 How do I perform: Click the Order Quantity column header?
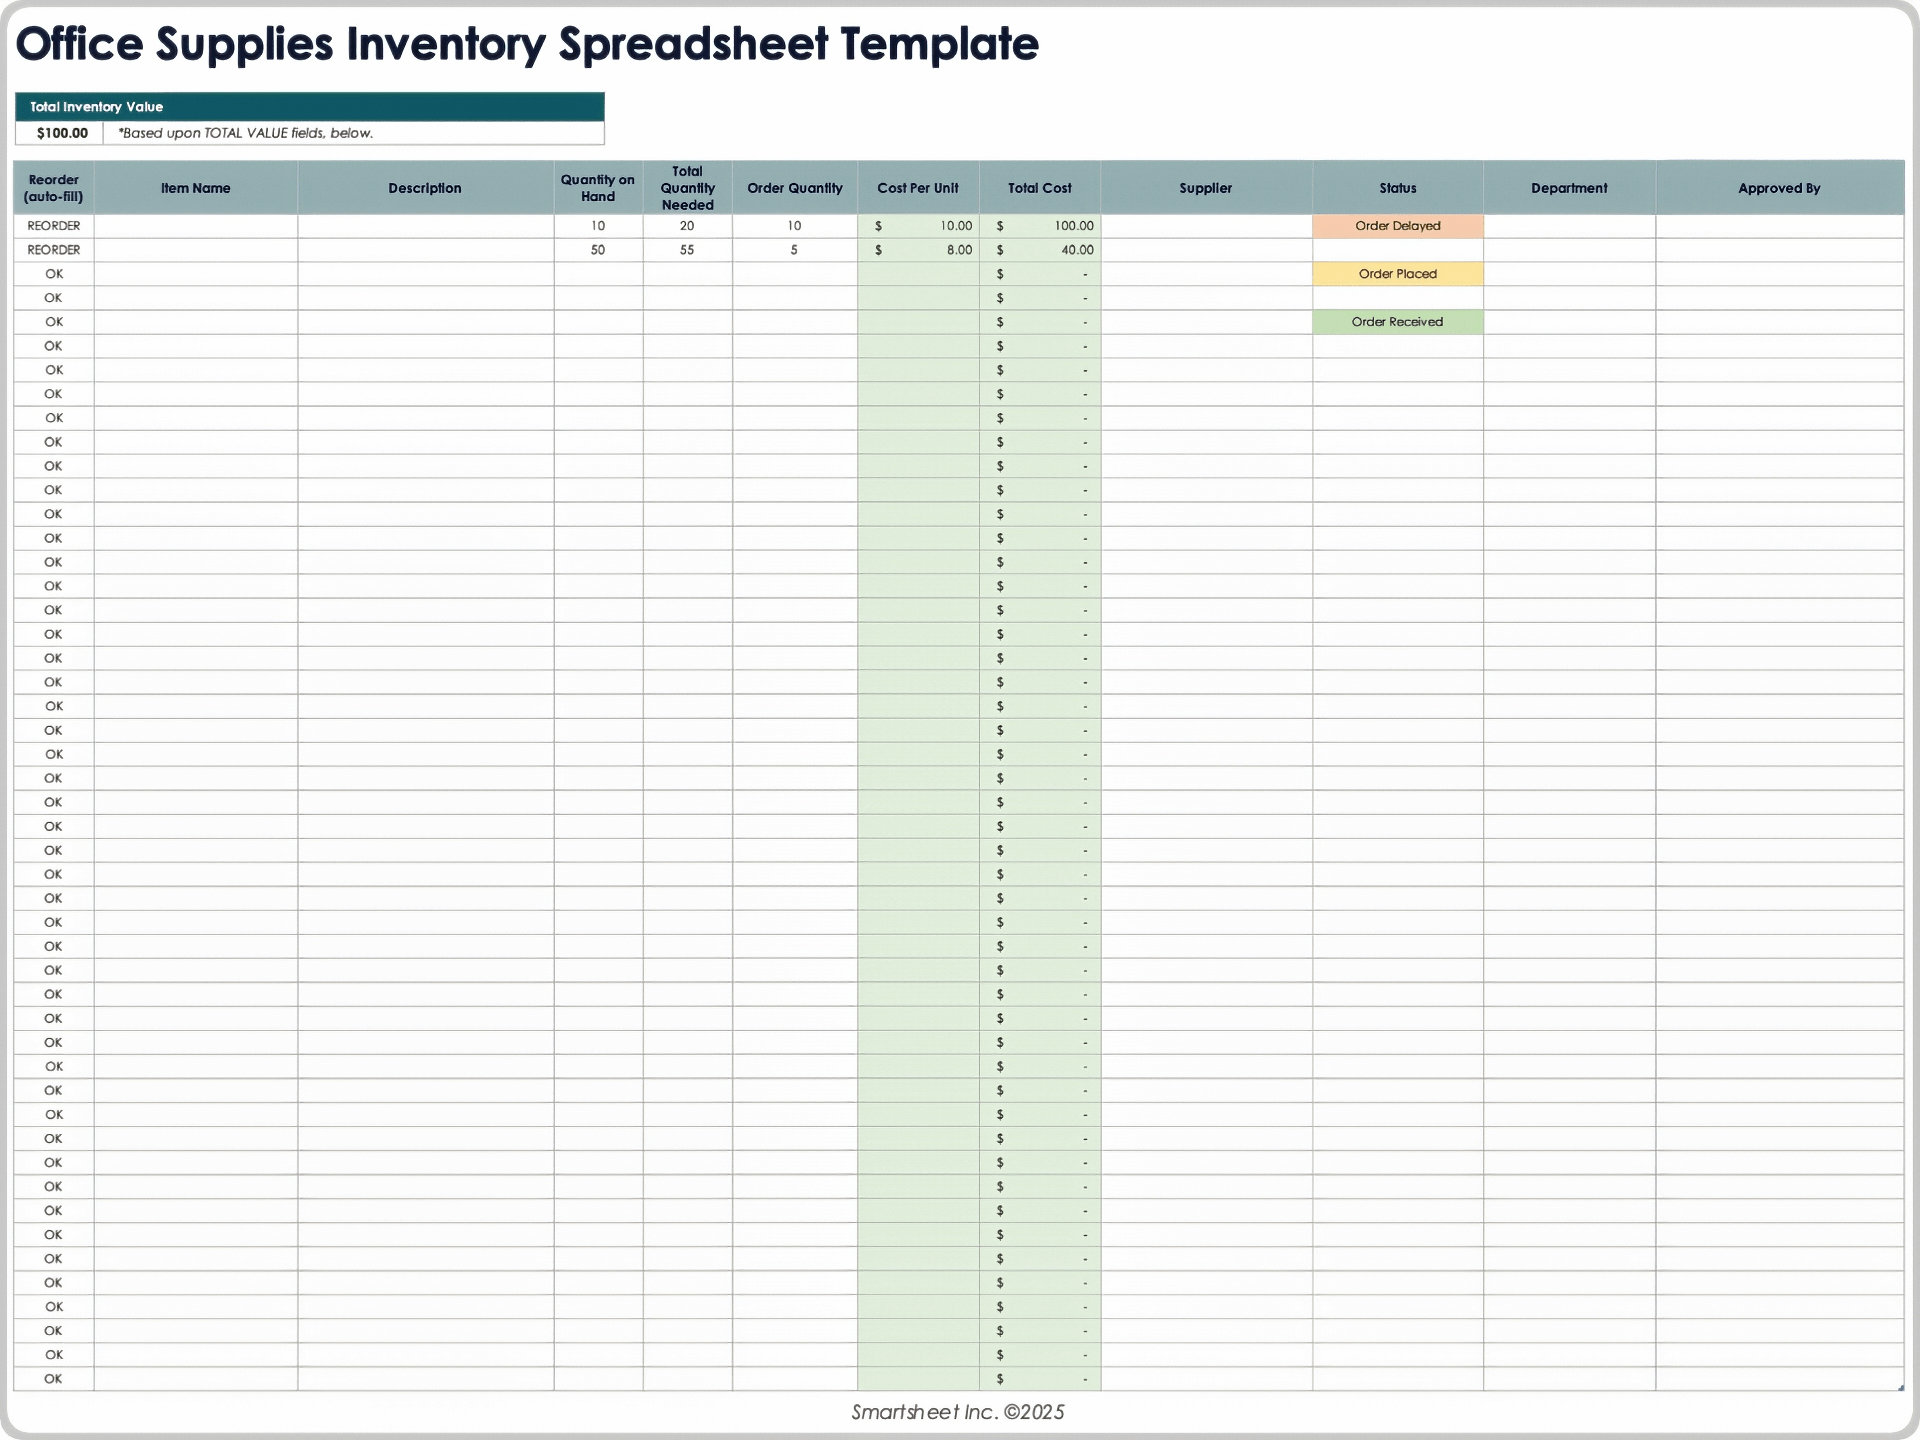coord(794,188)
